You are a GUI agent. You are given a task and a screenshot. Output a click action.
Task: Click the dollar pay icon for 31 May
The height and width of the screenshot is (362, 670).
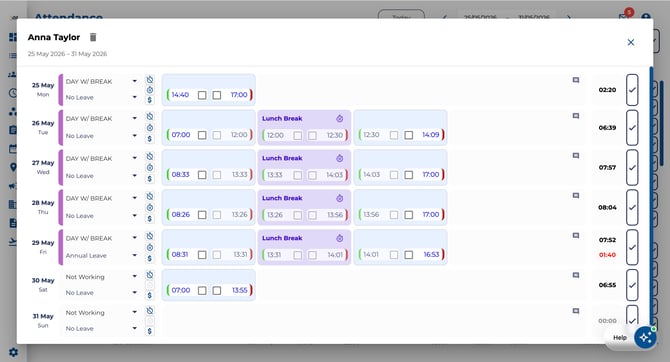(150, 331)
